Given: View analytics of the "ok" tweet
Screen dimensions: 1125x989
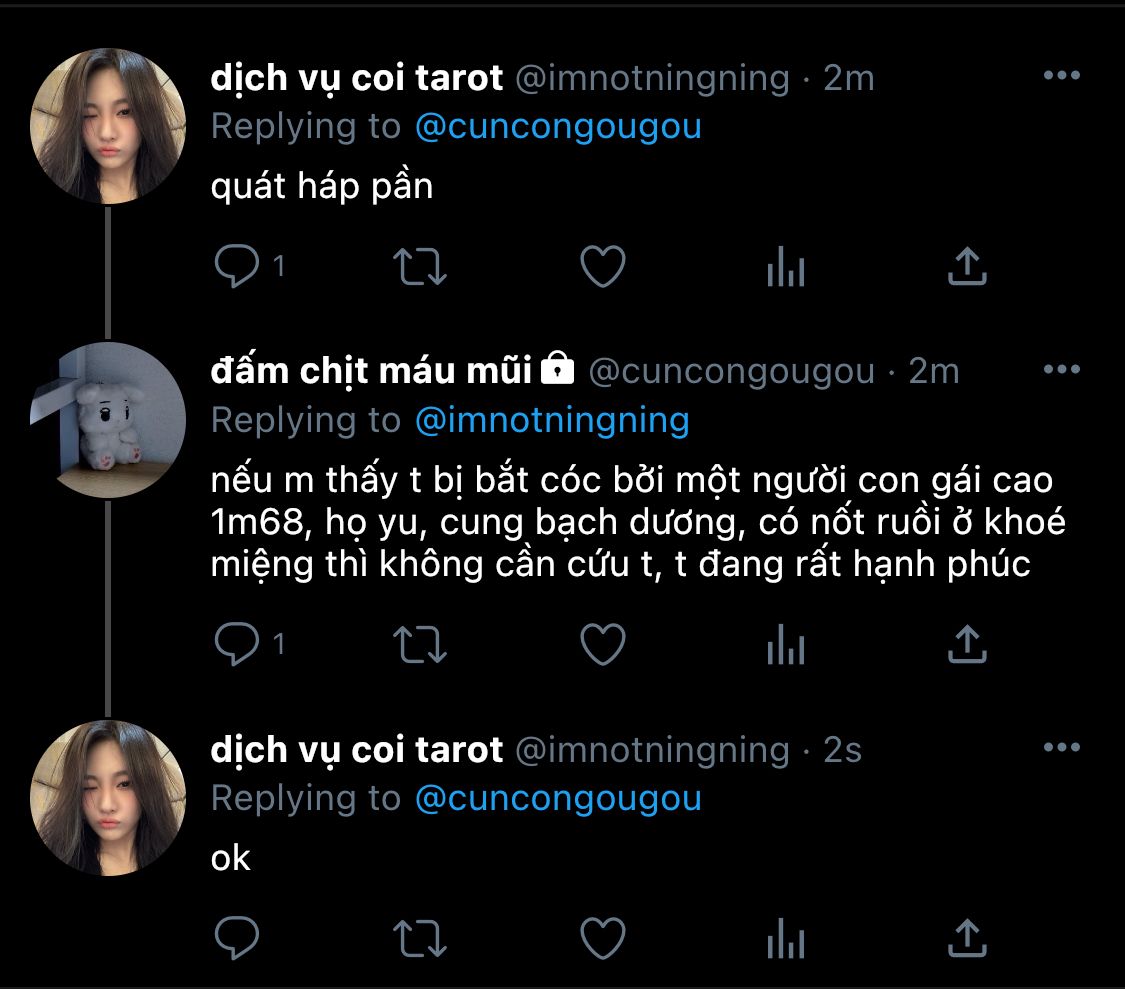Looking at the screenshot, I should point(785,938).
